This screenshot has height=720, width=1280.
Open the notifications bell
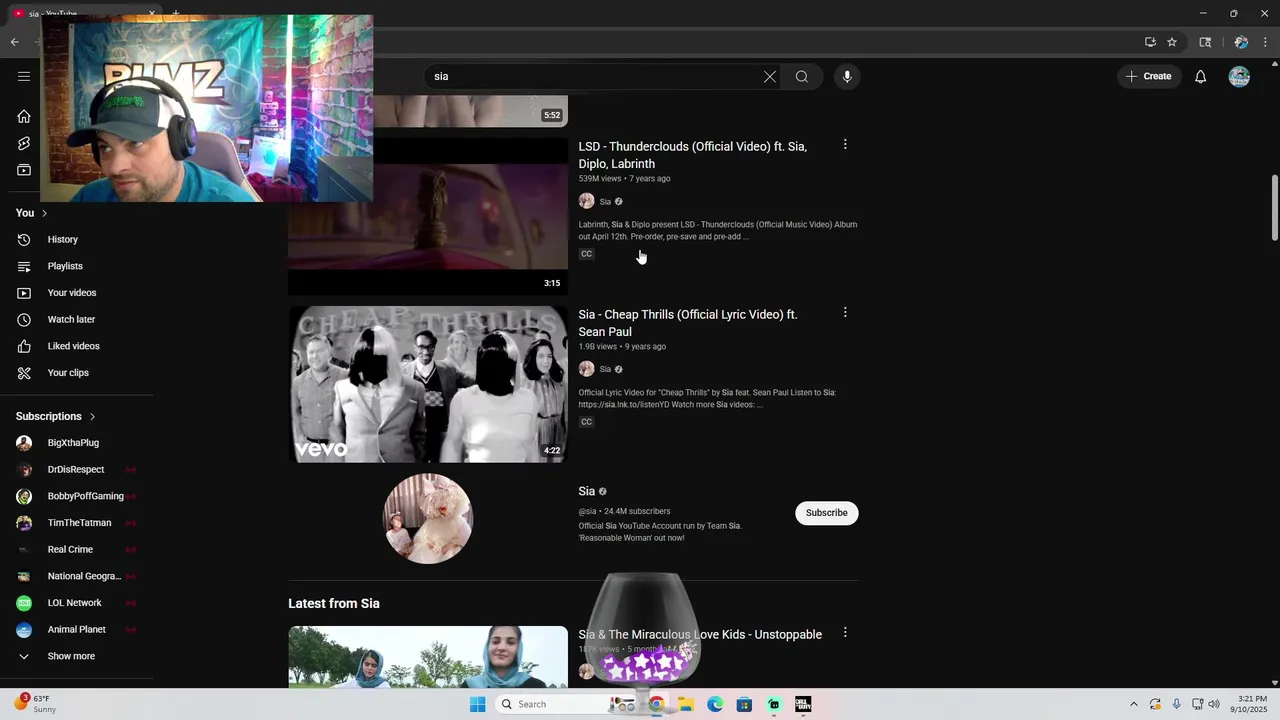point(1200,76)
